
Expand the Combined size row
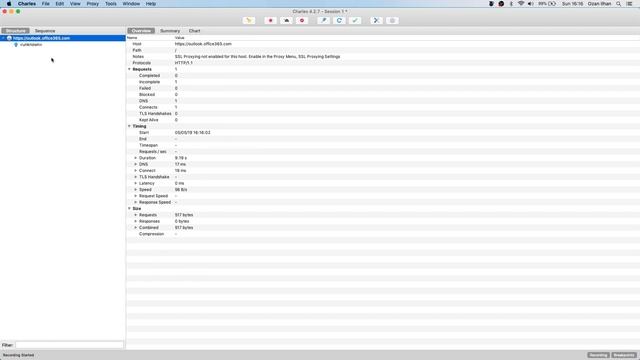136,227
